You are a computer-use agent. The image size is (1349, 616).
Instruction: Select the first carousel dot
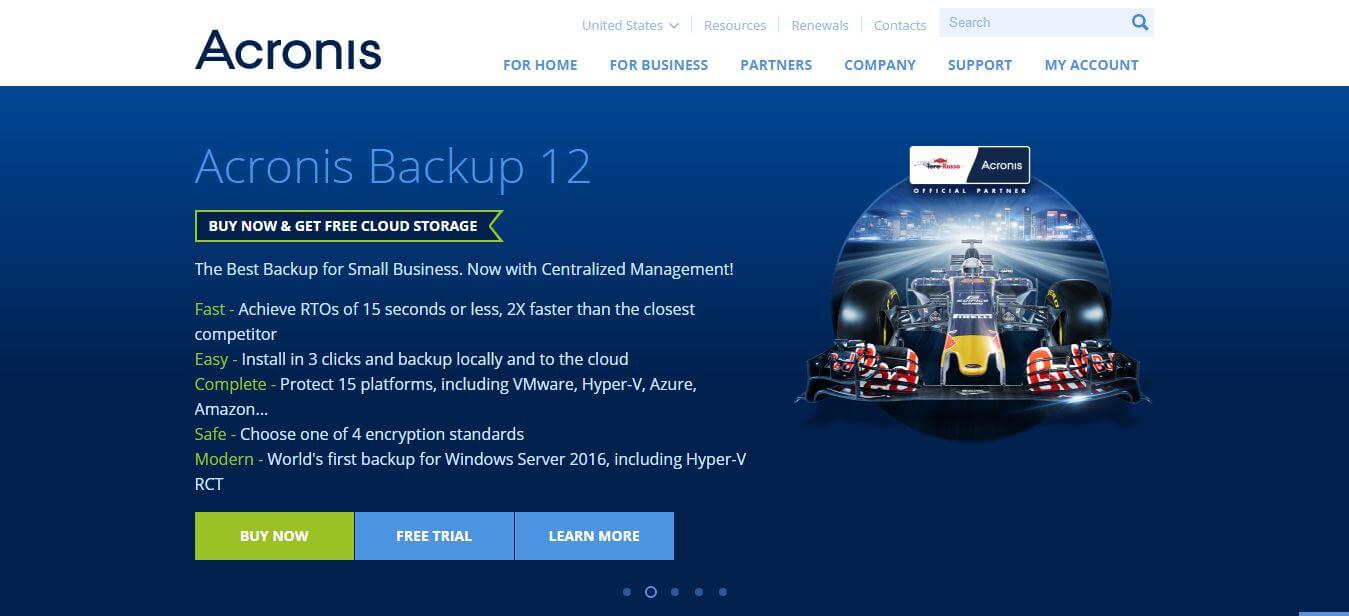[627, 592]
